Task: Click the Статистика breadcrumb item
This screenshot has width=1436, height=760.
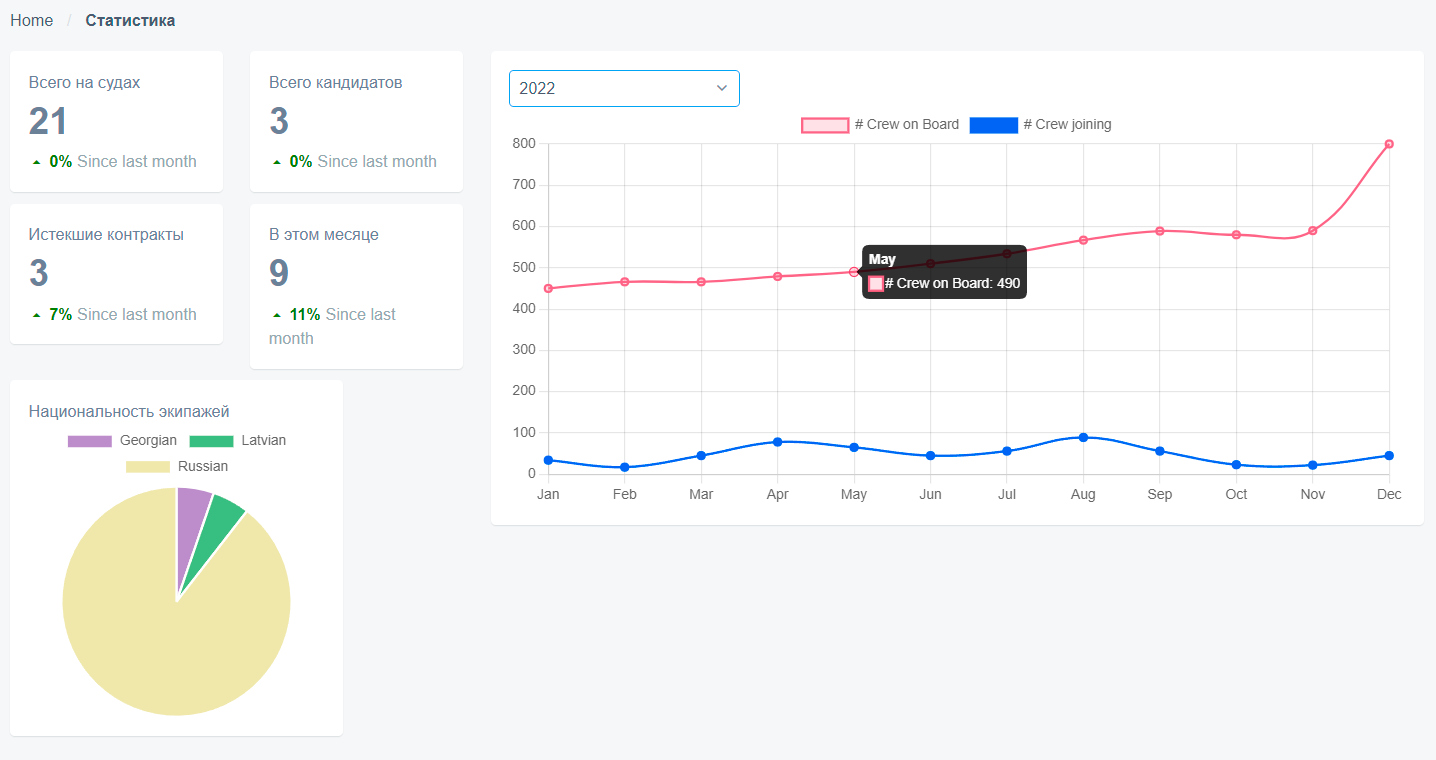Action: coord(130,20)
